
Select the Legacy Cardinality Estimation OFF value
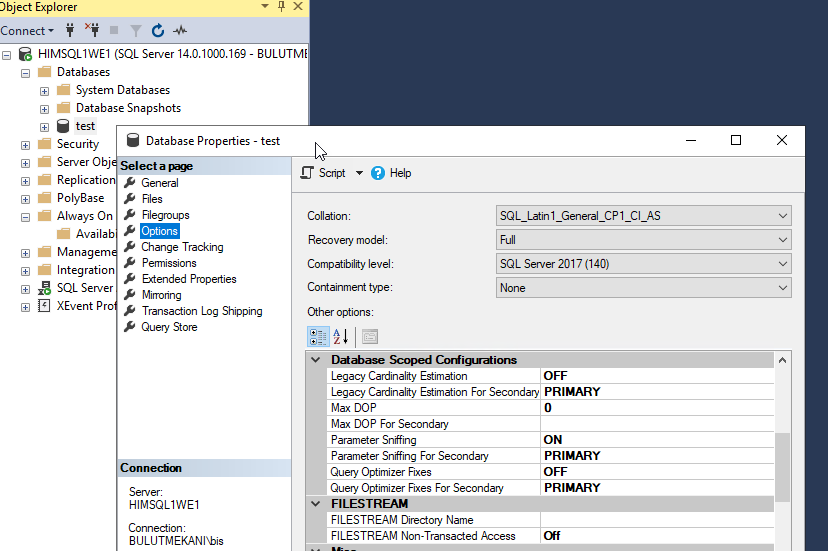(x=657, y=376)
